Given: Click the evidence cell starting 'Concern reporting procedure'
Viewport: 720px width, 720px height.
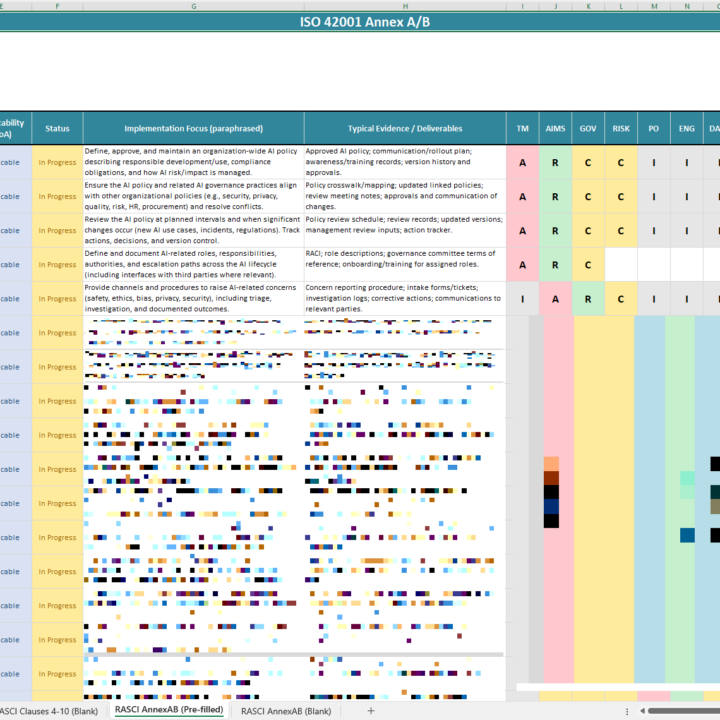Looking at the screenshot, I should (x=405, y=298).
